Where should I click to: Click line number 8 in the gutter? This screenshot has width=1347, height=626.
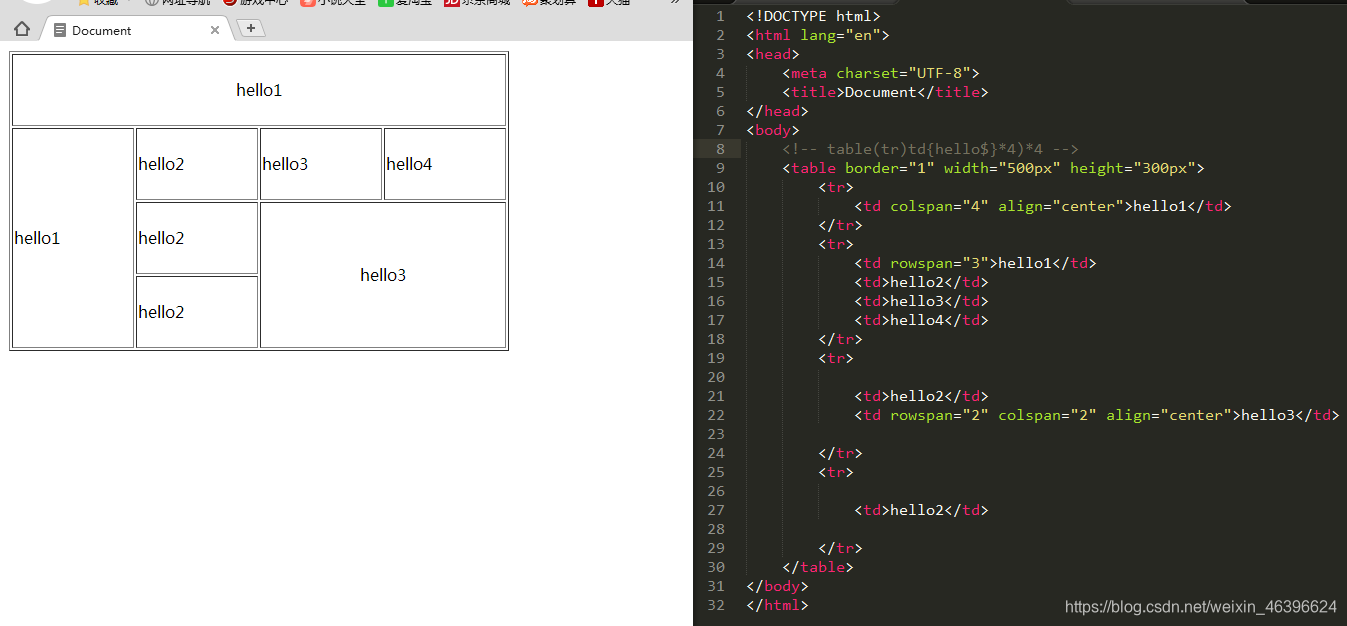point(720,149)
